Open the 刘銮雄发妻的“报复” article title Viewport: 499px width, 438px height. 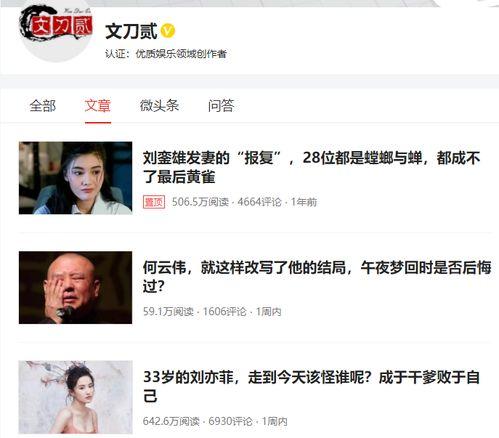point(311,167)
